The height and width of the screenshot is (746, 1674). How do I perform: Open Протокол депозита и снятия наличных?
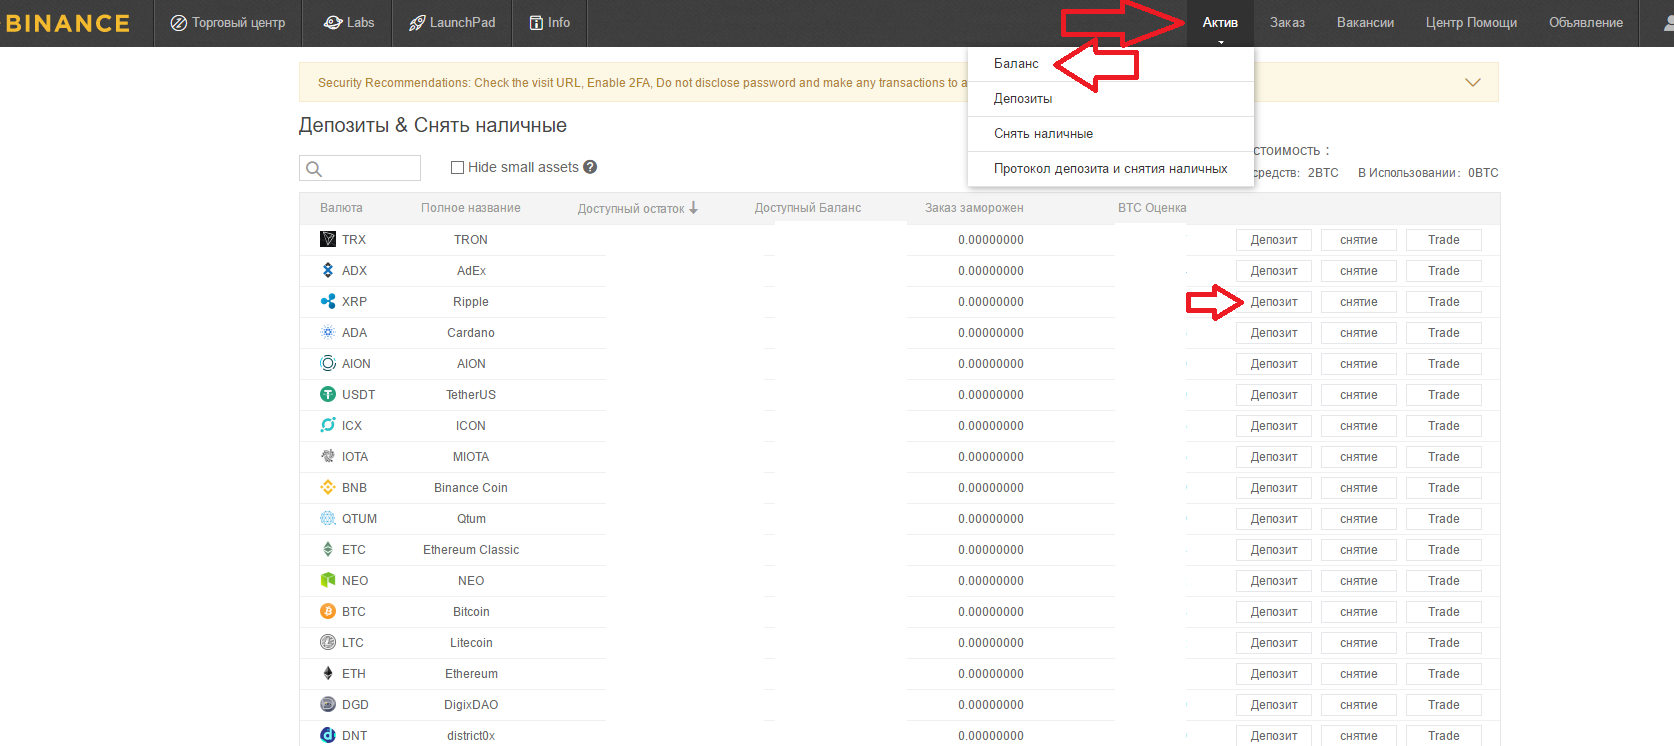pos(1110,168)
